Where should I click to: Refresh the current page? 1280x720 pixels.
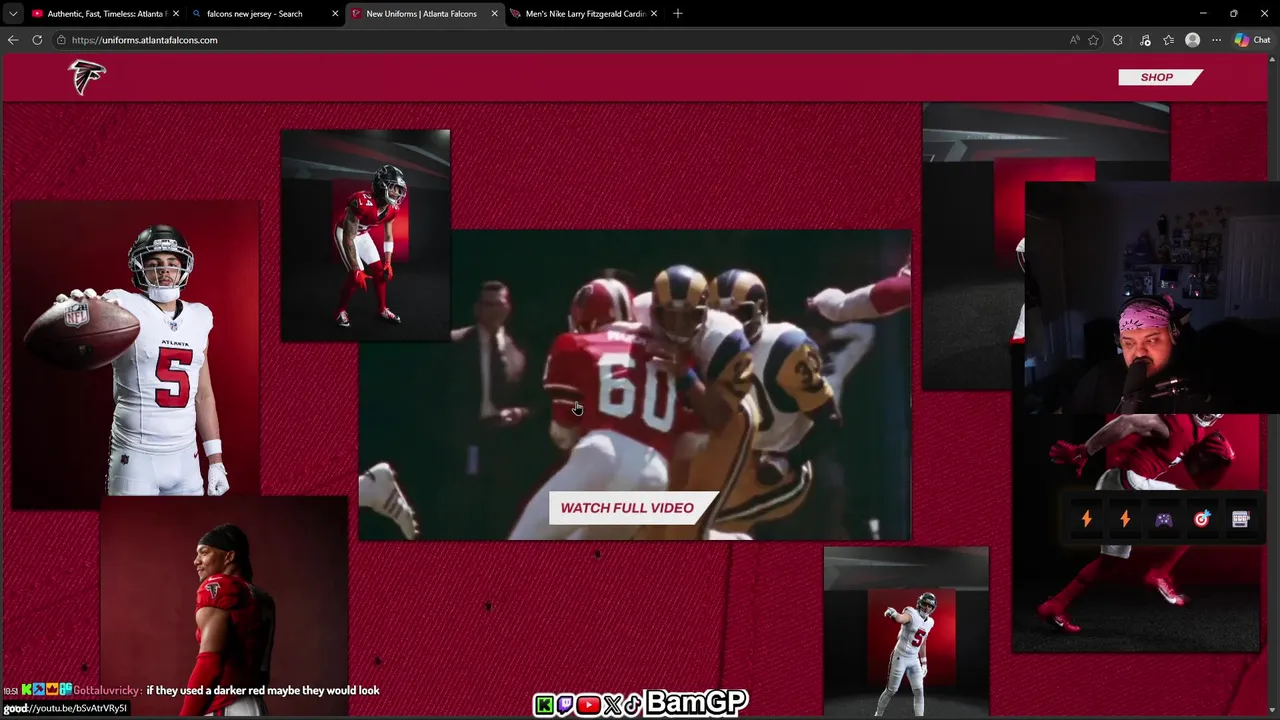click(x=37, y=40)
